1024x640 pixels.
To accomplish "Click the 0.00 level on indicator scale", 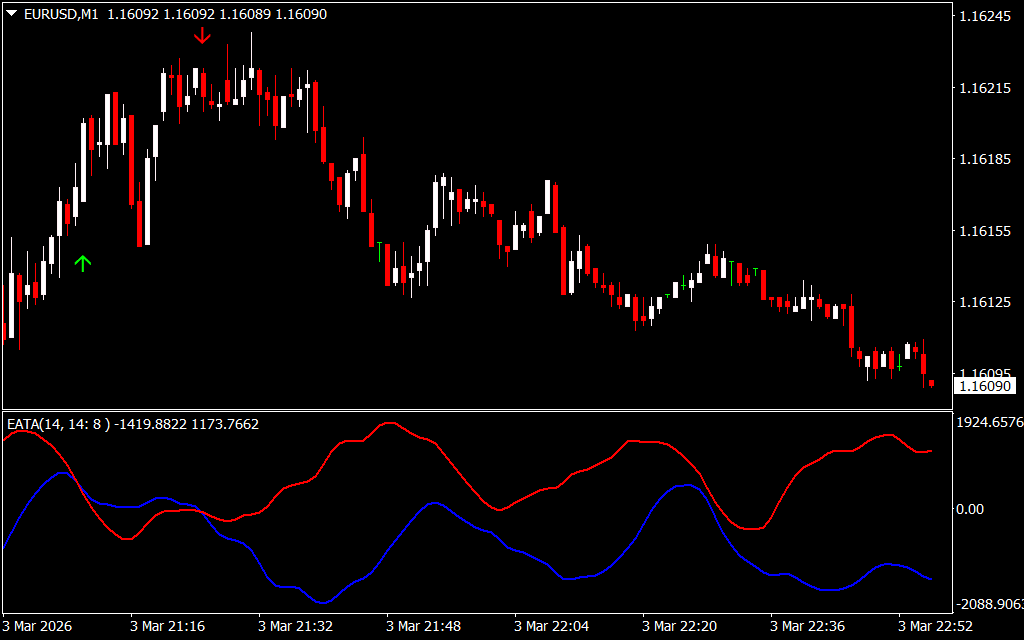I will point(970,509).
